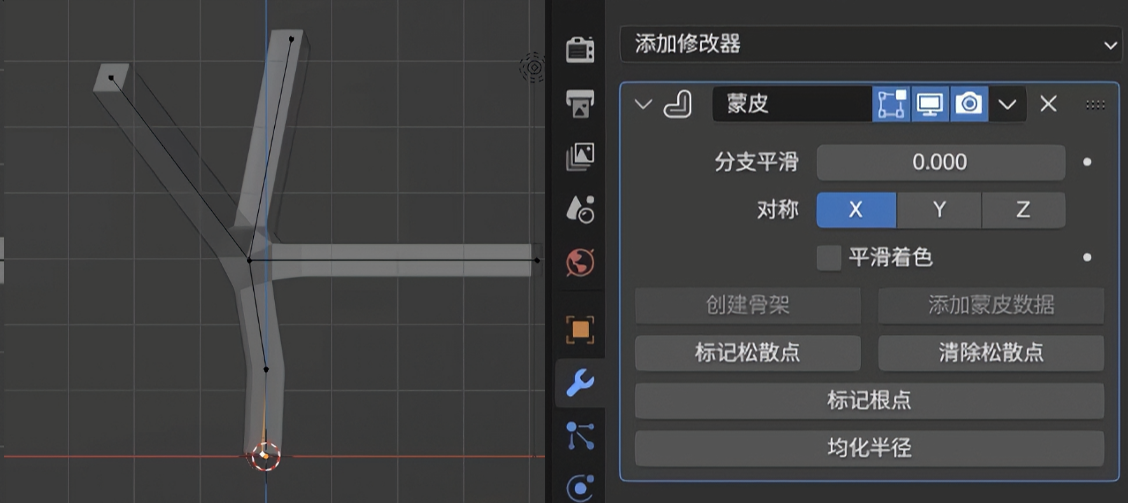
Task: Grab the modifier panel drag handle
Action: (x=1096, y=105)
